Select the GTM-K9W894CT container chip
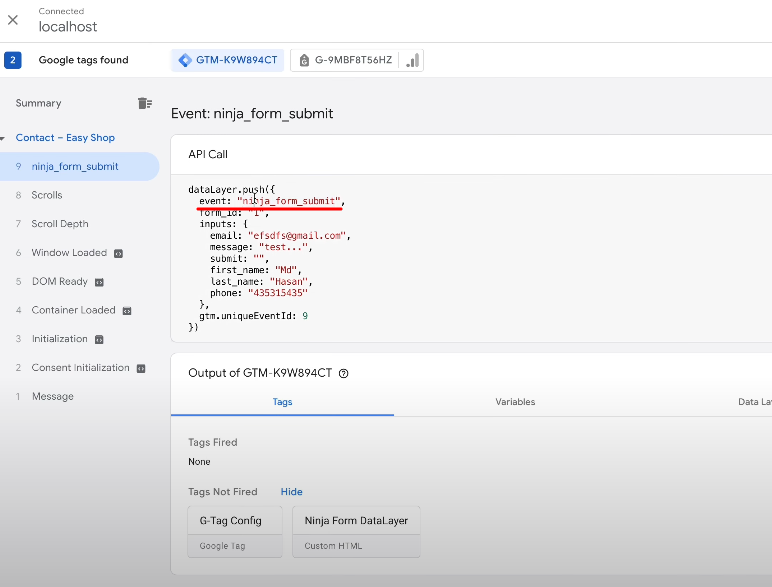 [x=227, y=60]
